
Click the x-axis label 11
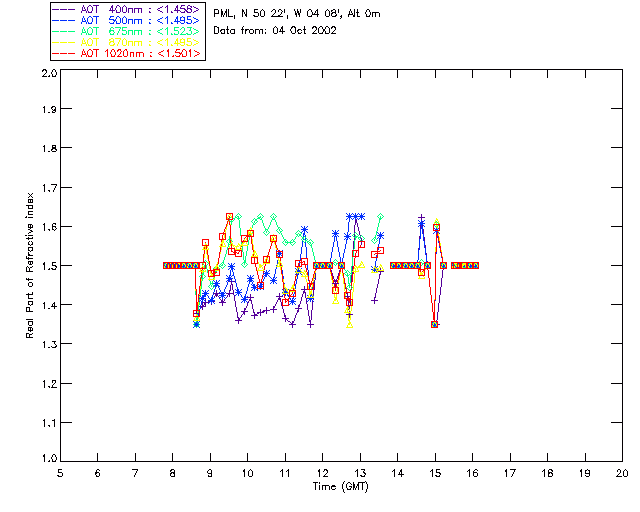point(285,473)
